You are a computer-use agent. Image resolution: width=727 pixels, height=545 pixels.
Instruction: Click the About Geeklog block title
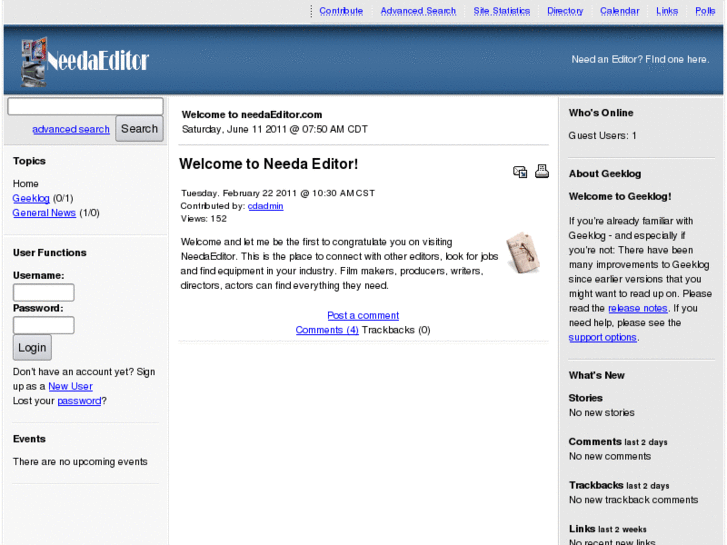[605, 173]
